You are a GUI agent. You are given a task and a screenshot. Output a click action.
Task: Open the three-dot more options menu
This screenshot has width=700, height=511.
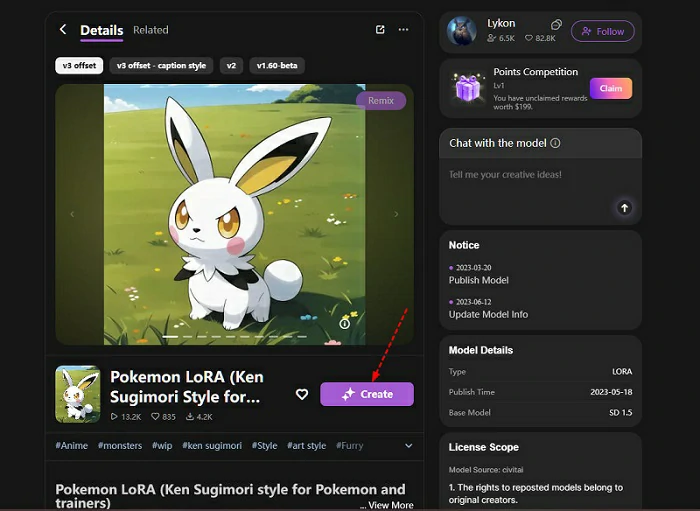(404, 30)
